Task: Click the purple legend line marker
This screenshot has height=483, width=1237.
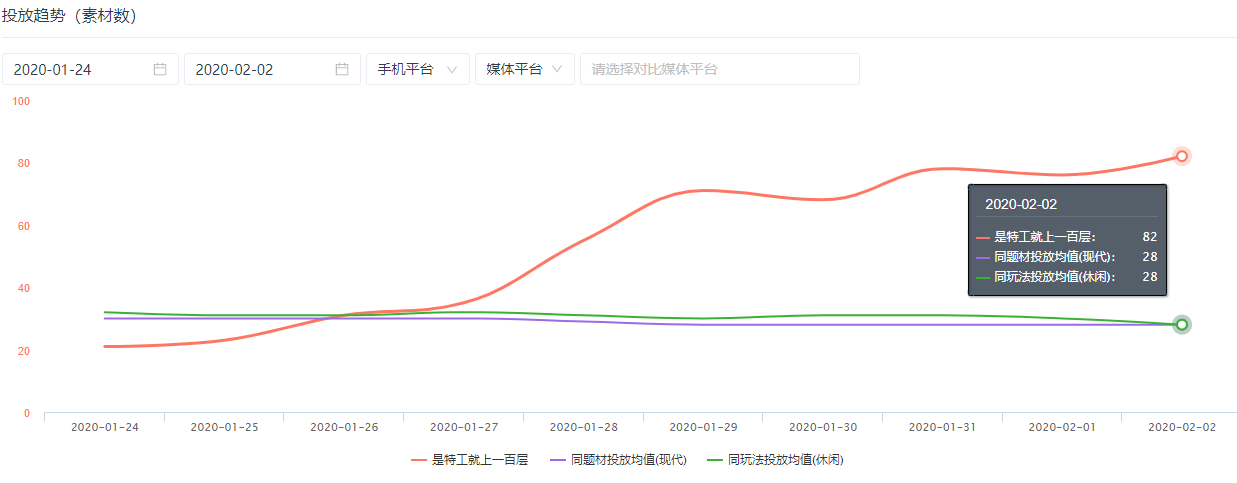Action: tap(558, 460)
